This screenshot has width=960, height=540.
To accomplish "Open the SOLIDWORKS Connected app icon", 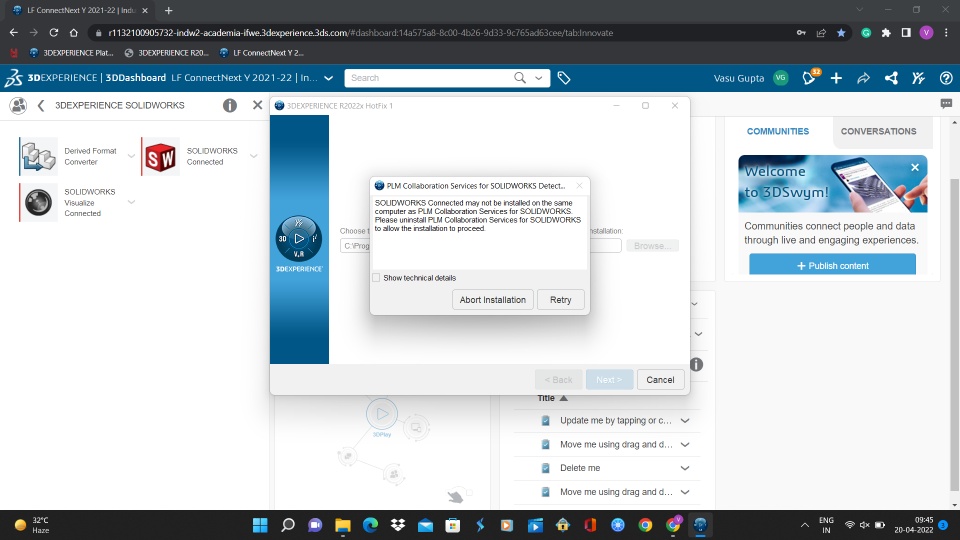I will [x=160, y=157].
